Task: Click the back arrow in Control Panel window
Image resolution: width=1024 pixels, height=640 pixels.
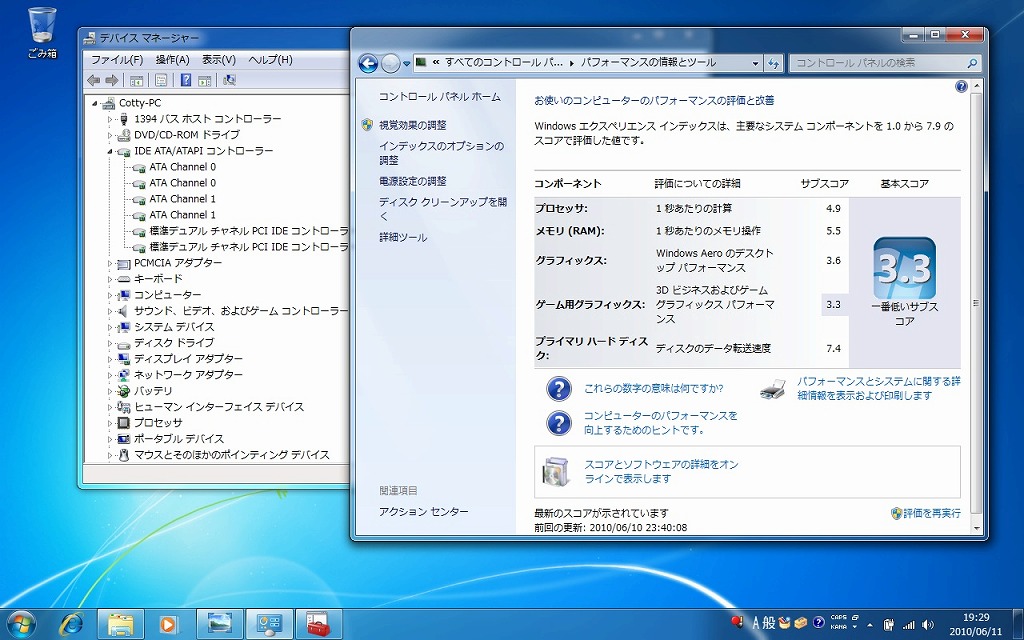Action: click(368, 63)
